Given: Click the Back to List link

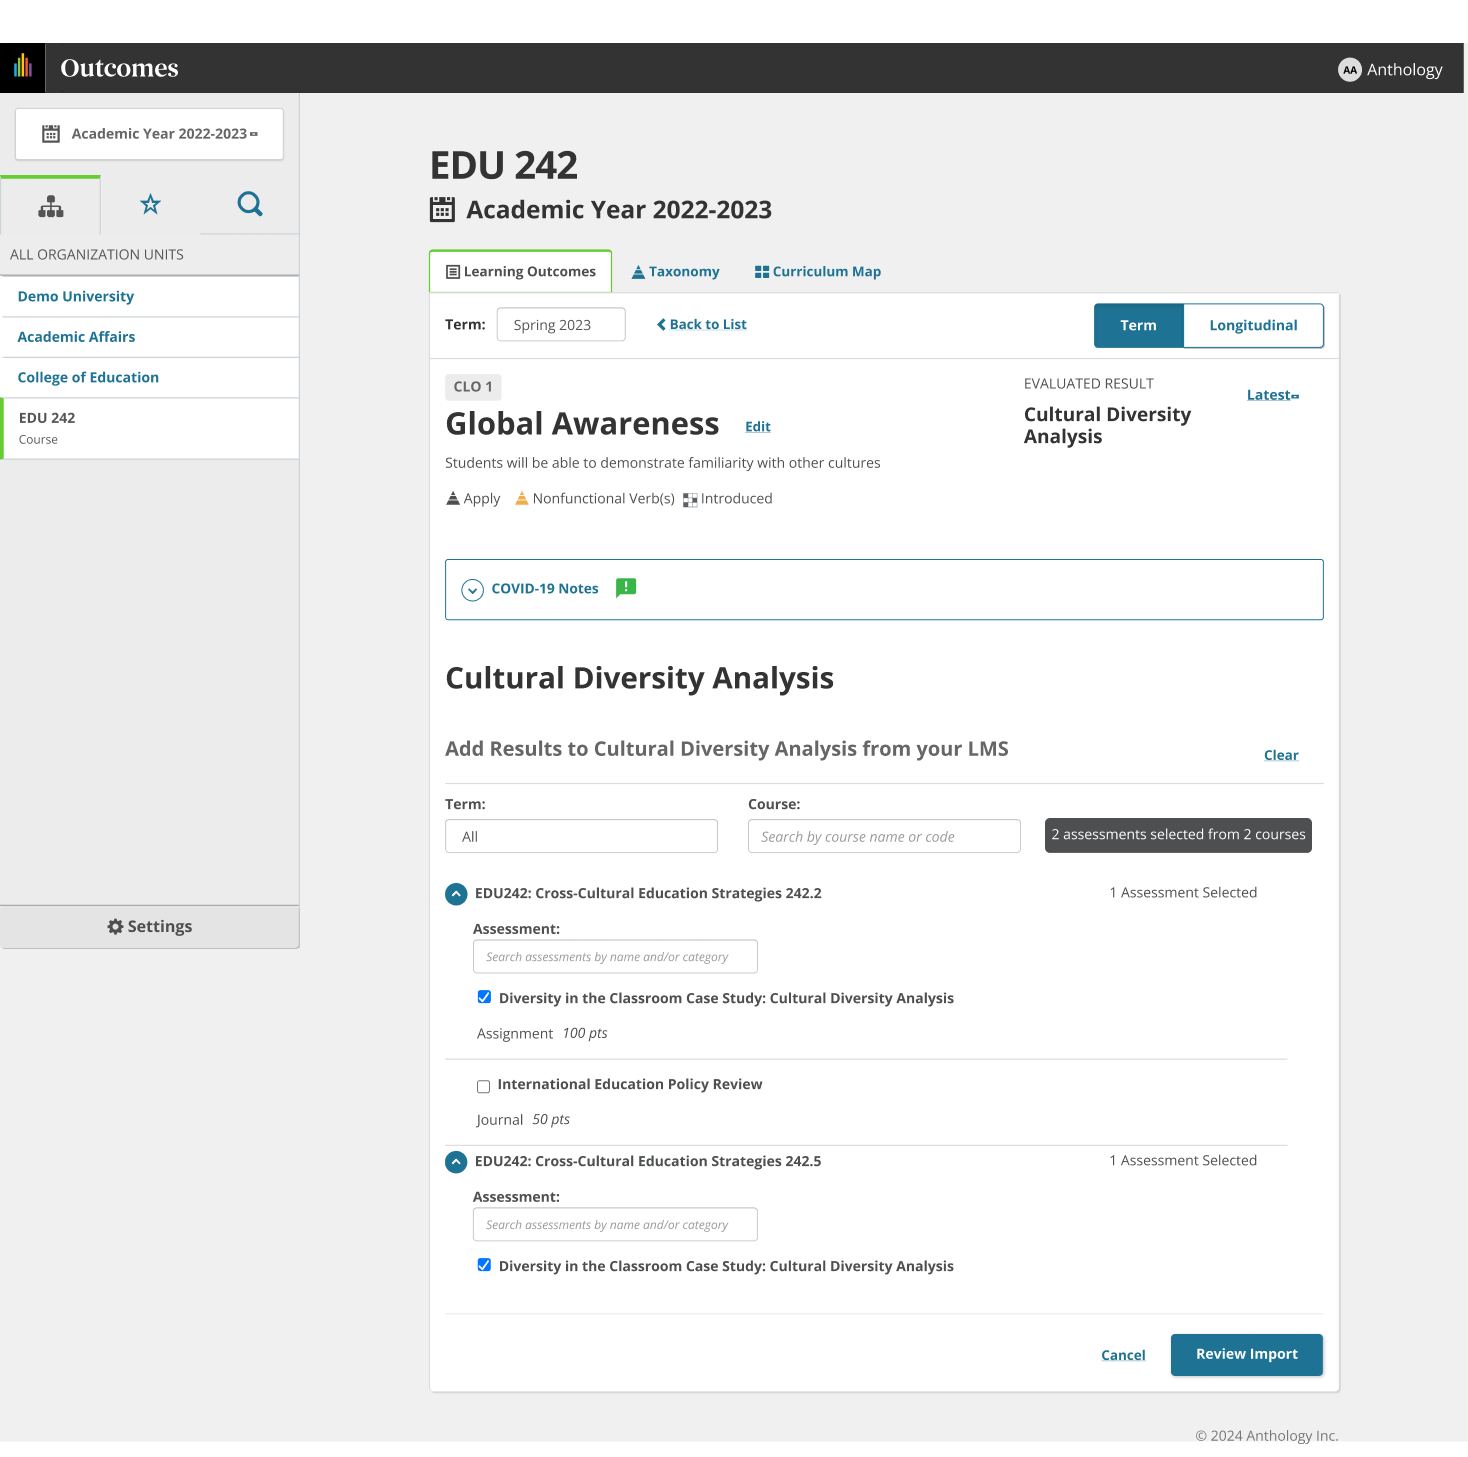Looking at the screenshot, I should (702, 325).
